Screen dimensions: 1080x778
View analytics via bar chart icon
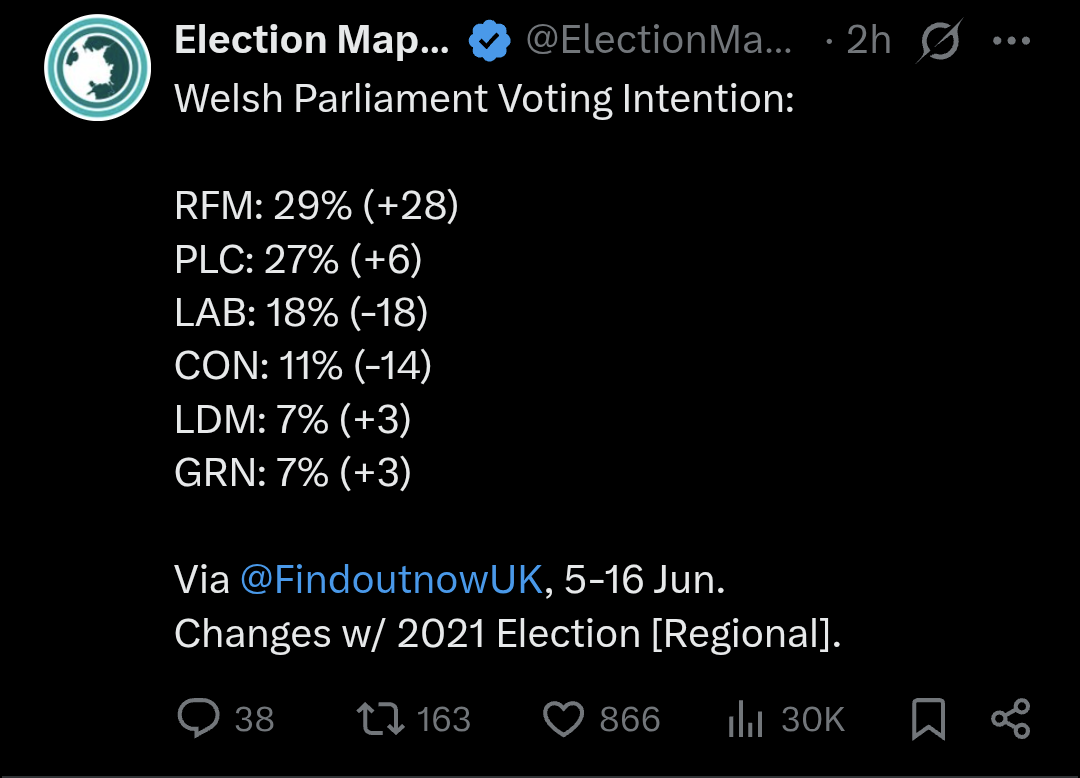pyautogui.click(x=745, y=718)
